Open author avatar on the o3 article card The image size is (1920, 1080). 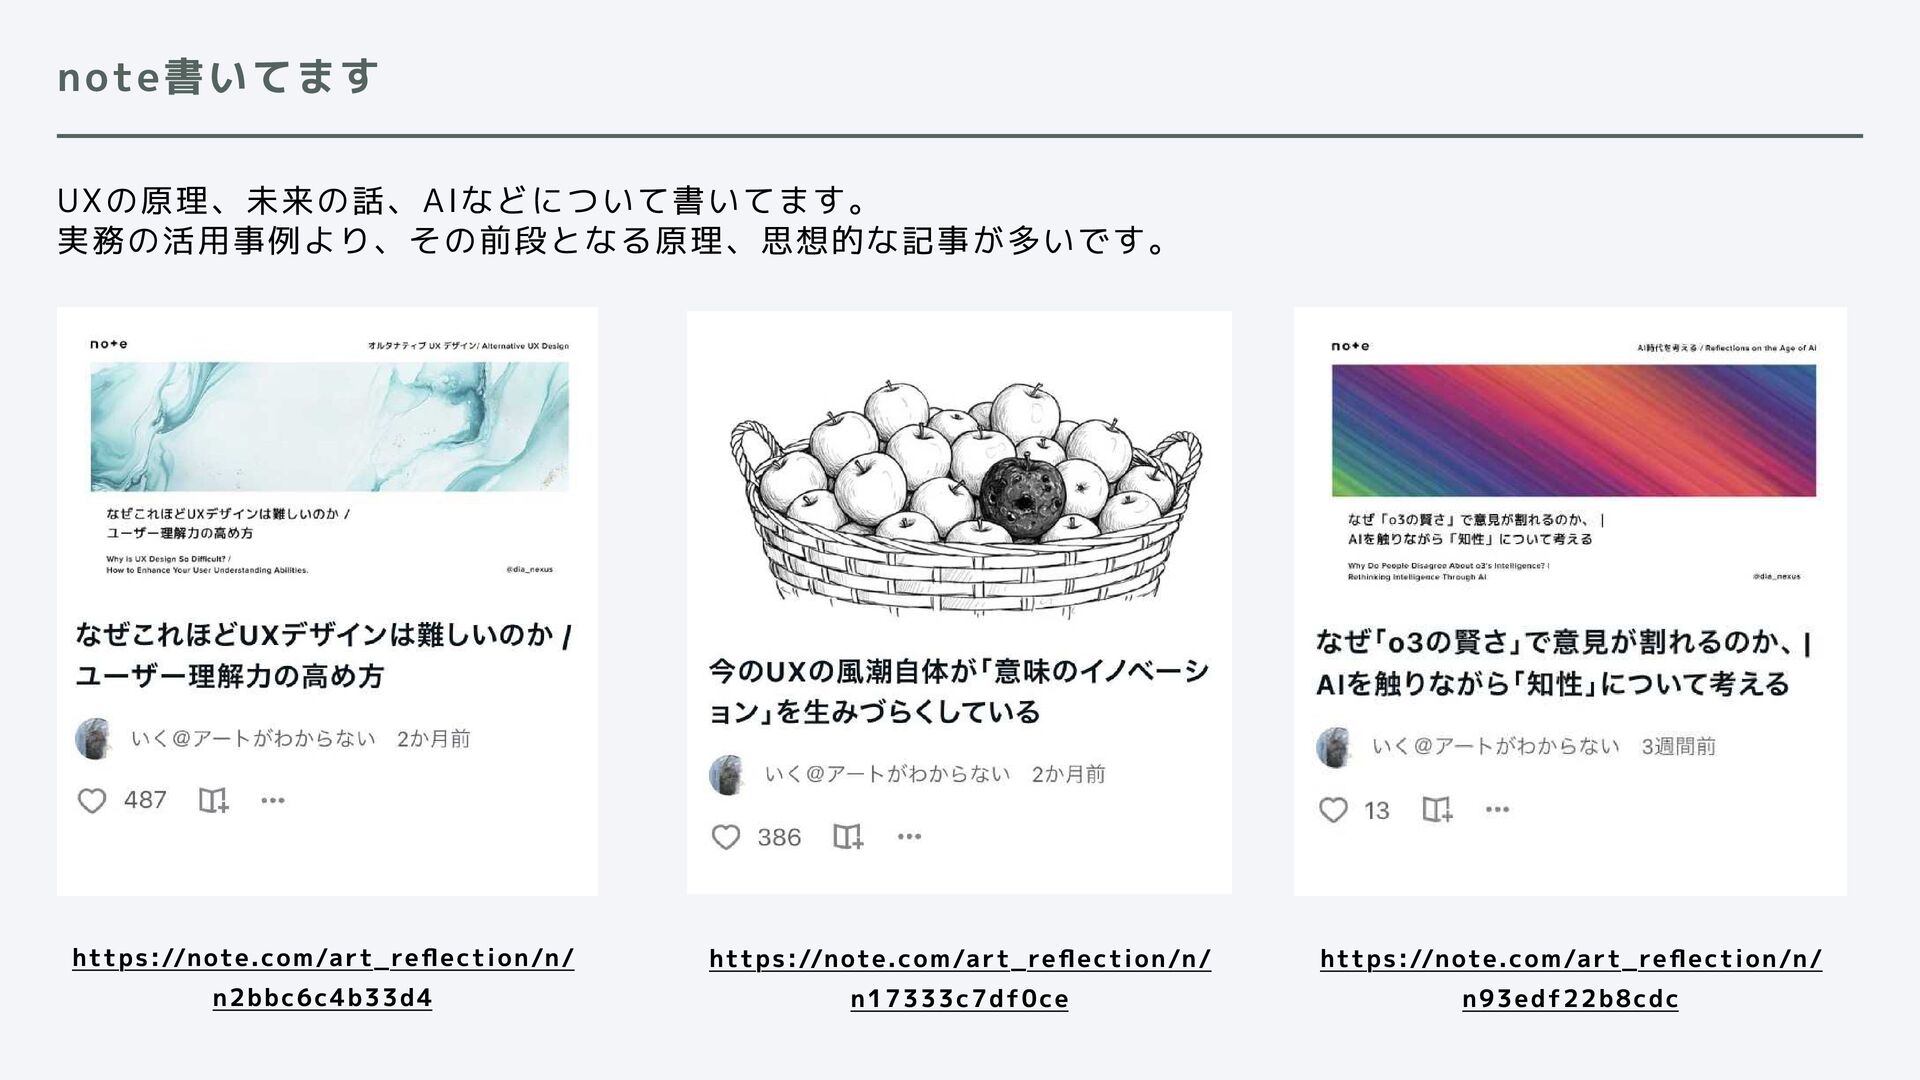pos(1335,747)
